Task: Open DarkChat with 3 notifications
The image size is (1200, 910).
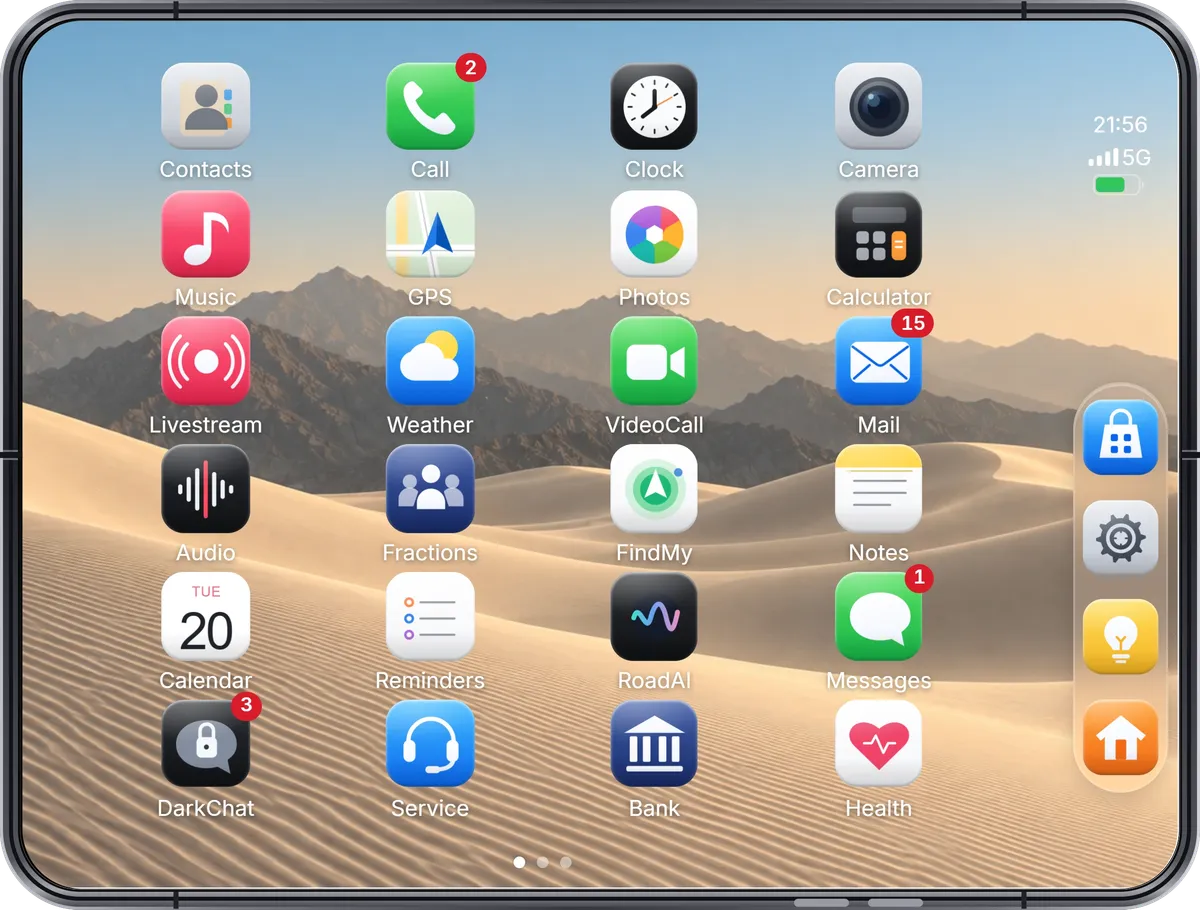Action: point(205,744)
